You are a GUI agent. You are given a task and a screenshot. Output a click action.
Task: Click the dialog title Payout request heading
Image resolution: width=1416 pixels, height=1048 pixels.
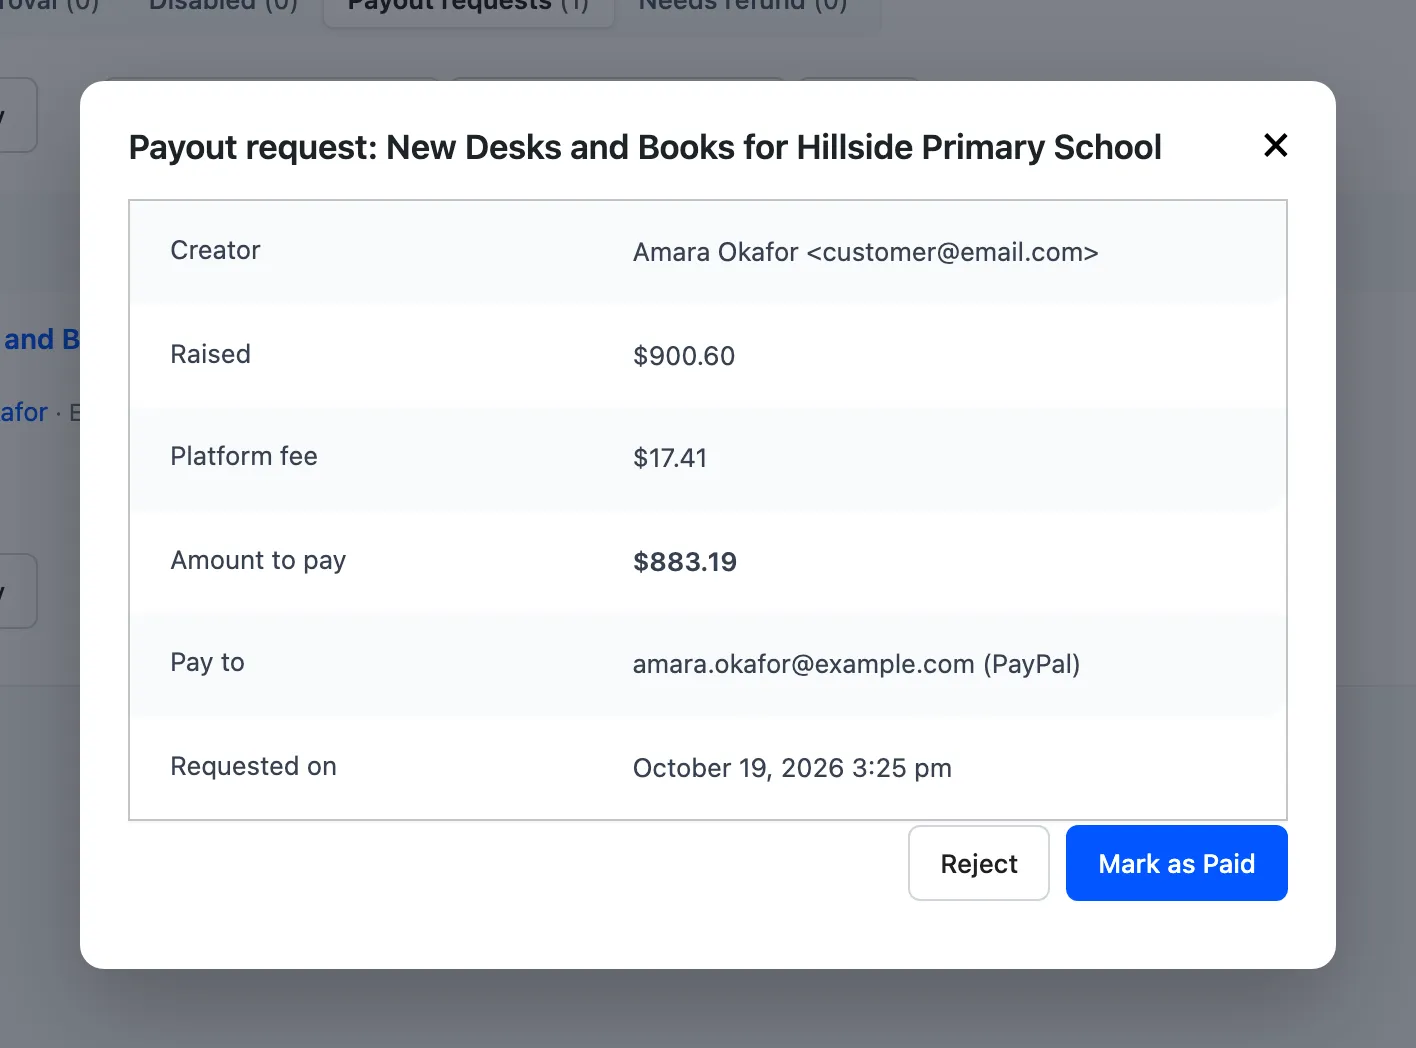point(645,147)
